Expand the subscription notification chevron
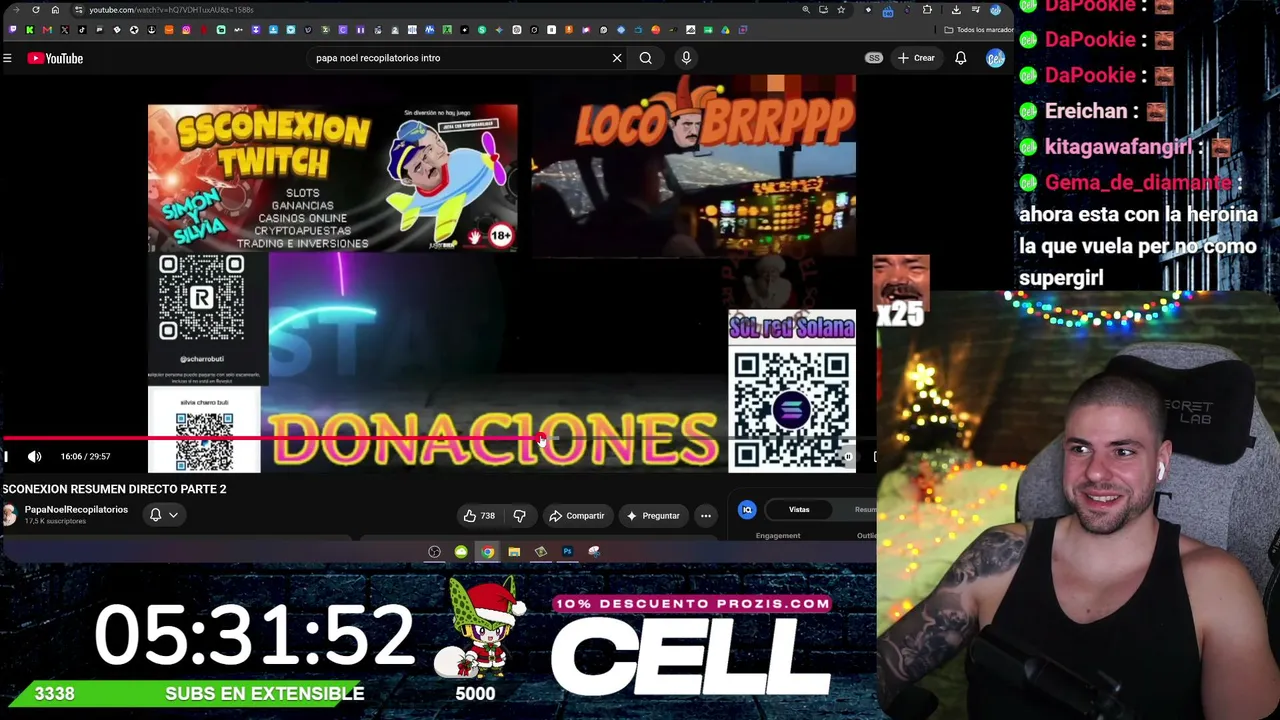1280x720 pixels. click(x=173, y=515)
